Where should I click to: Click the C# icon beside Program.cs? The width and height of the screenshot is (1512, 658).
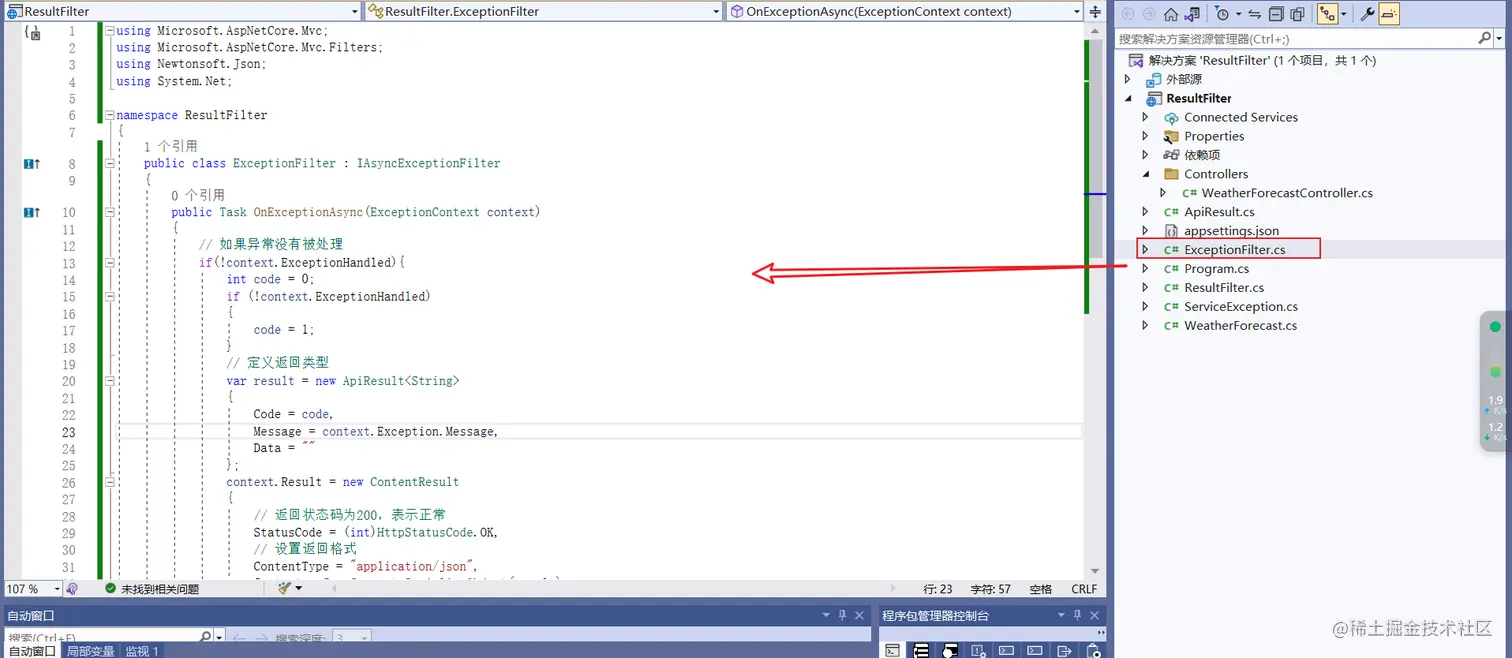(x=1171, y=269)
